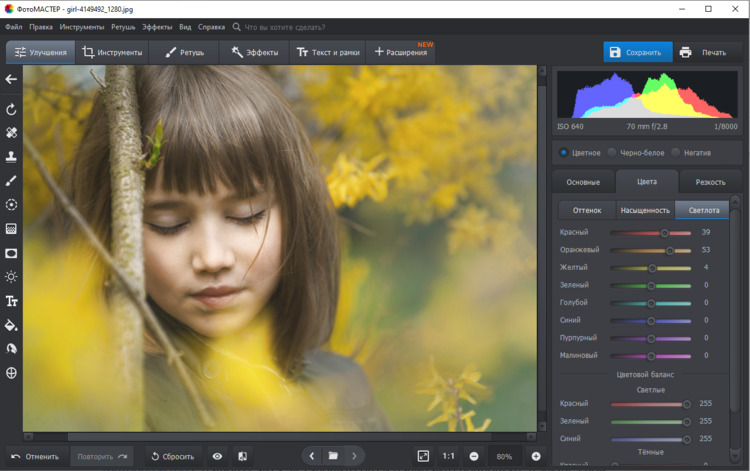This screenshot has width=750, height=471.
Task: Select the text tool in left sidebar
Action: 11,301
